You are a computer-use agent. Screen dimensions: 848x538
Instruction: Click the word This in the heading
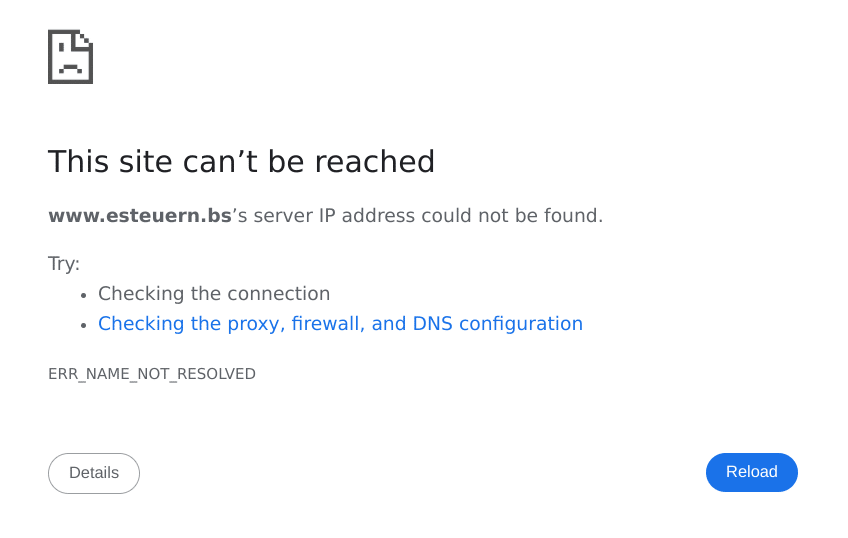(78, 161)
